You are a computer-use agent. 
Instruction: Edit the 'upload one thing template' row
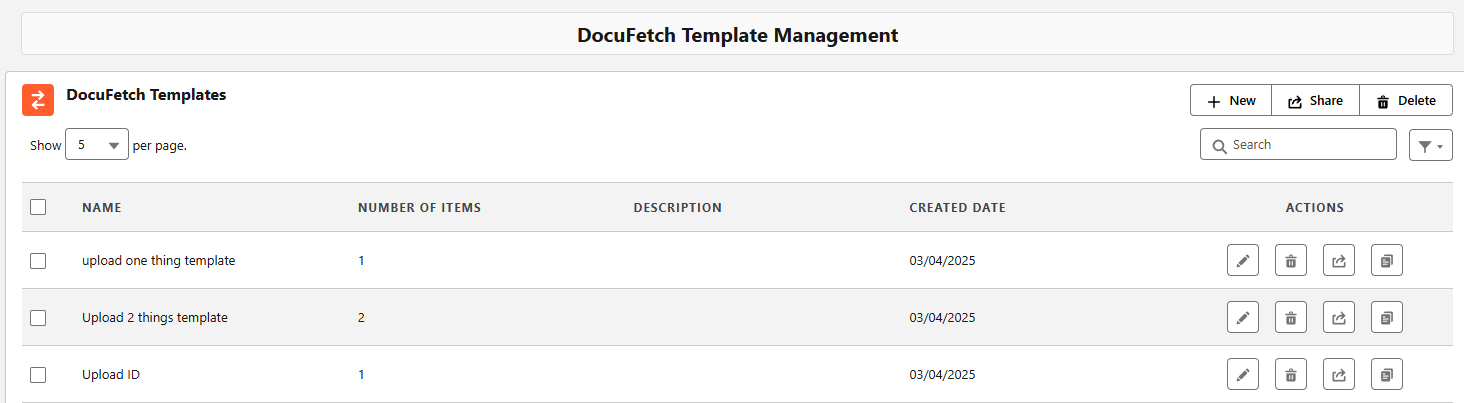[1243, 261]
